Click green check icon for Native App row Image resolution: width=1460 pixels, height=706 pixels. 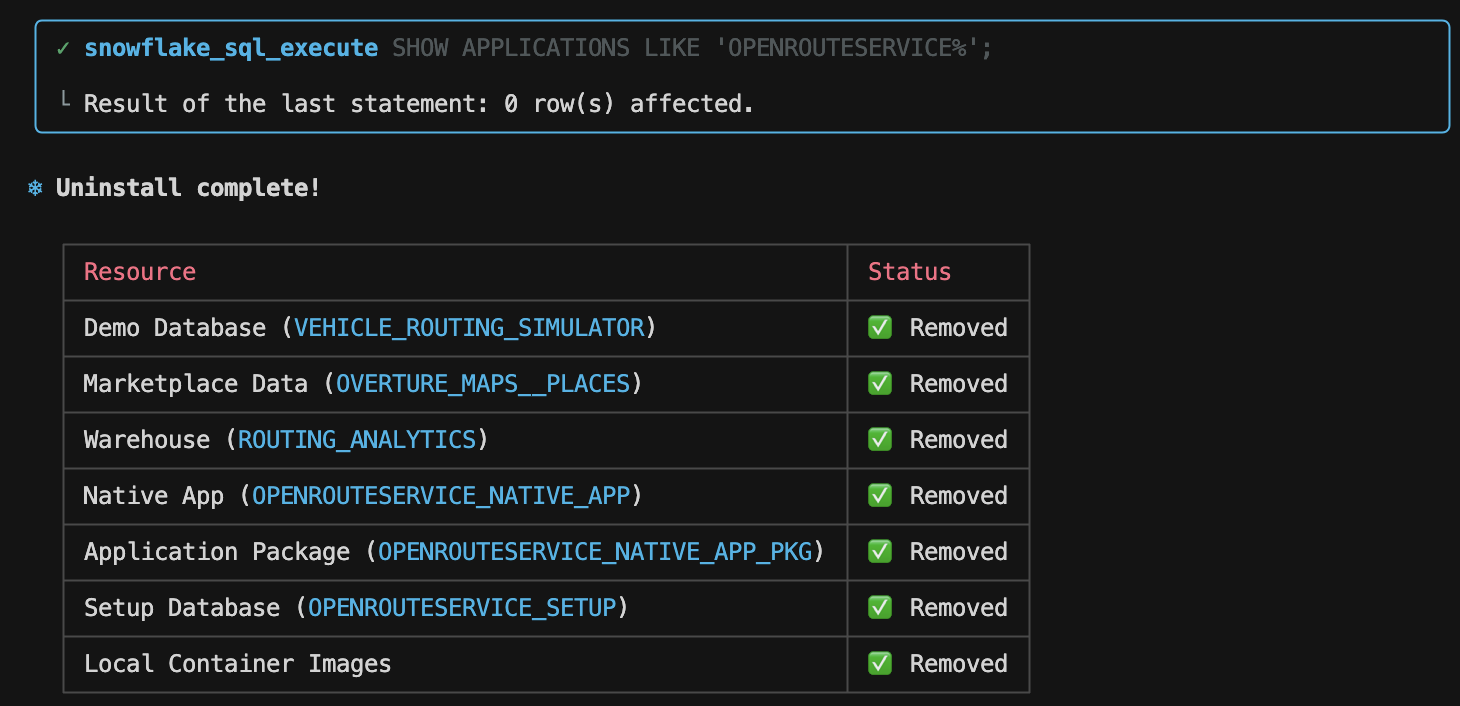tap(880, 496)
